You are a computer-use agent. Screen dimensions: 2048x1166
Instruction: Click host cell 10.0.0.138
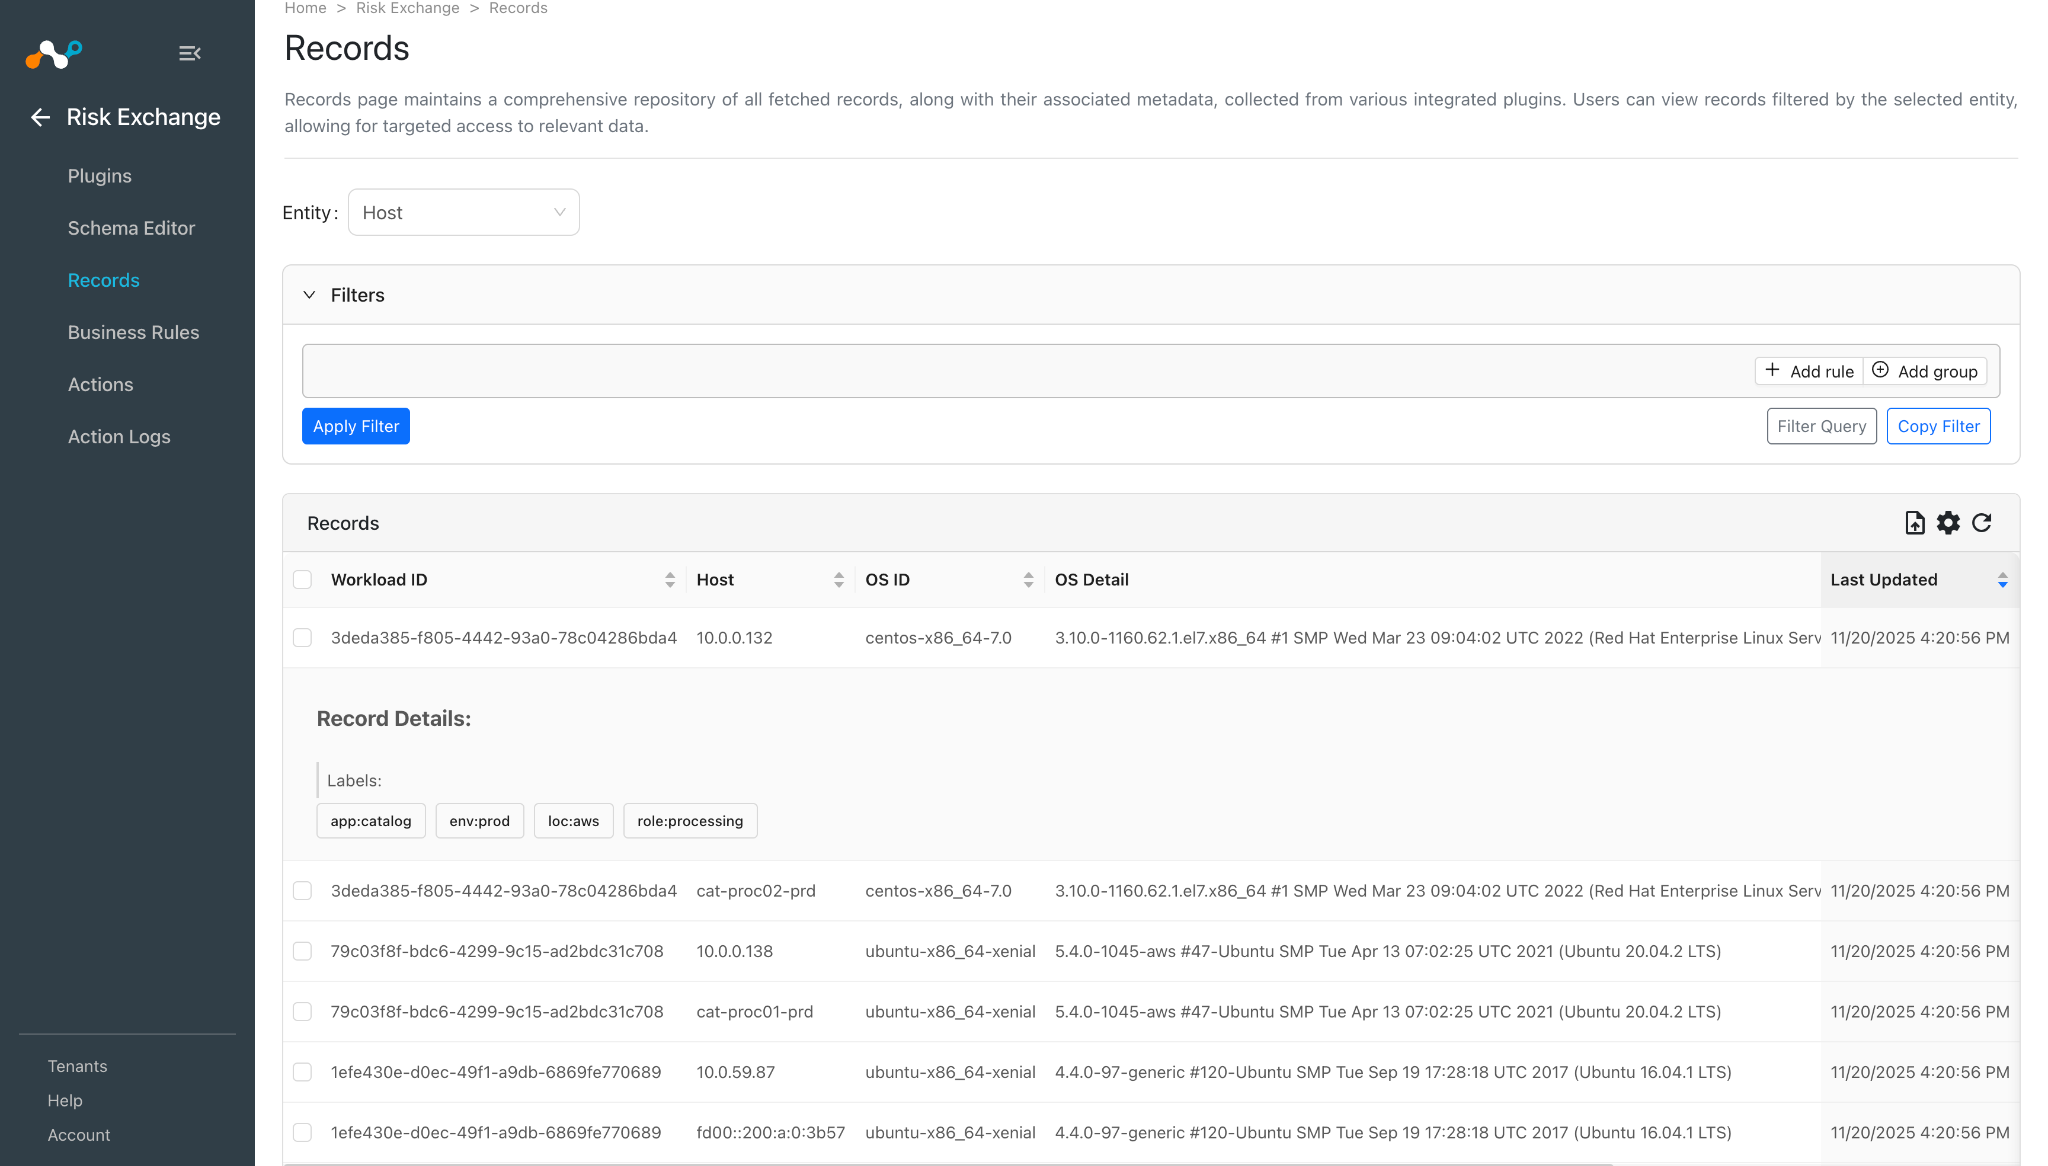click(735, 951)
